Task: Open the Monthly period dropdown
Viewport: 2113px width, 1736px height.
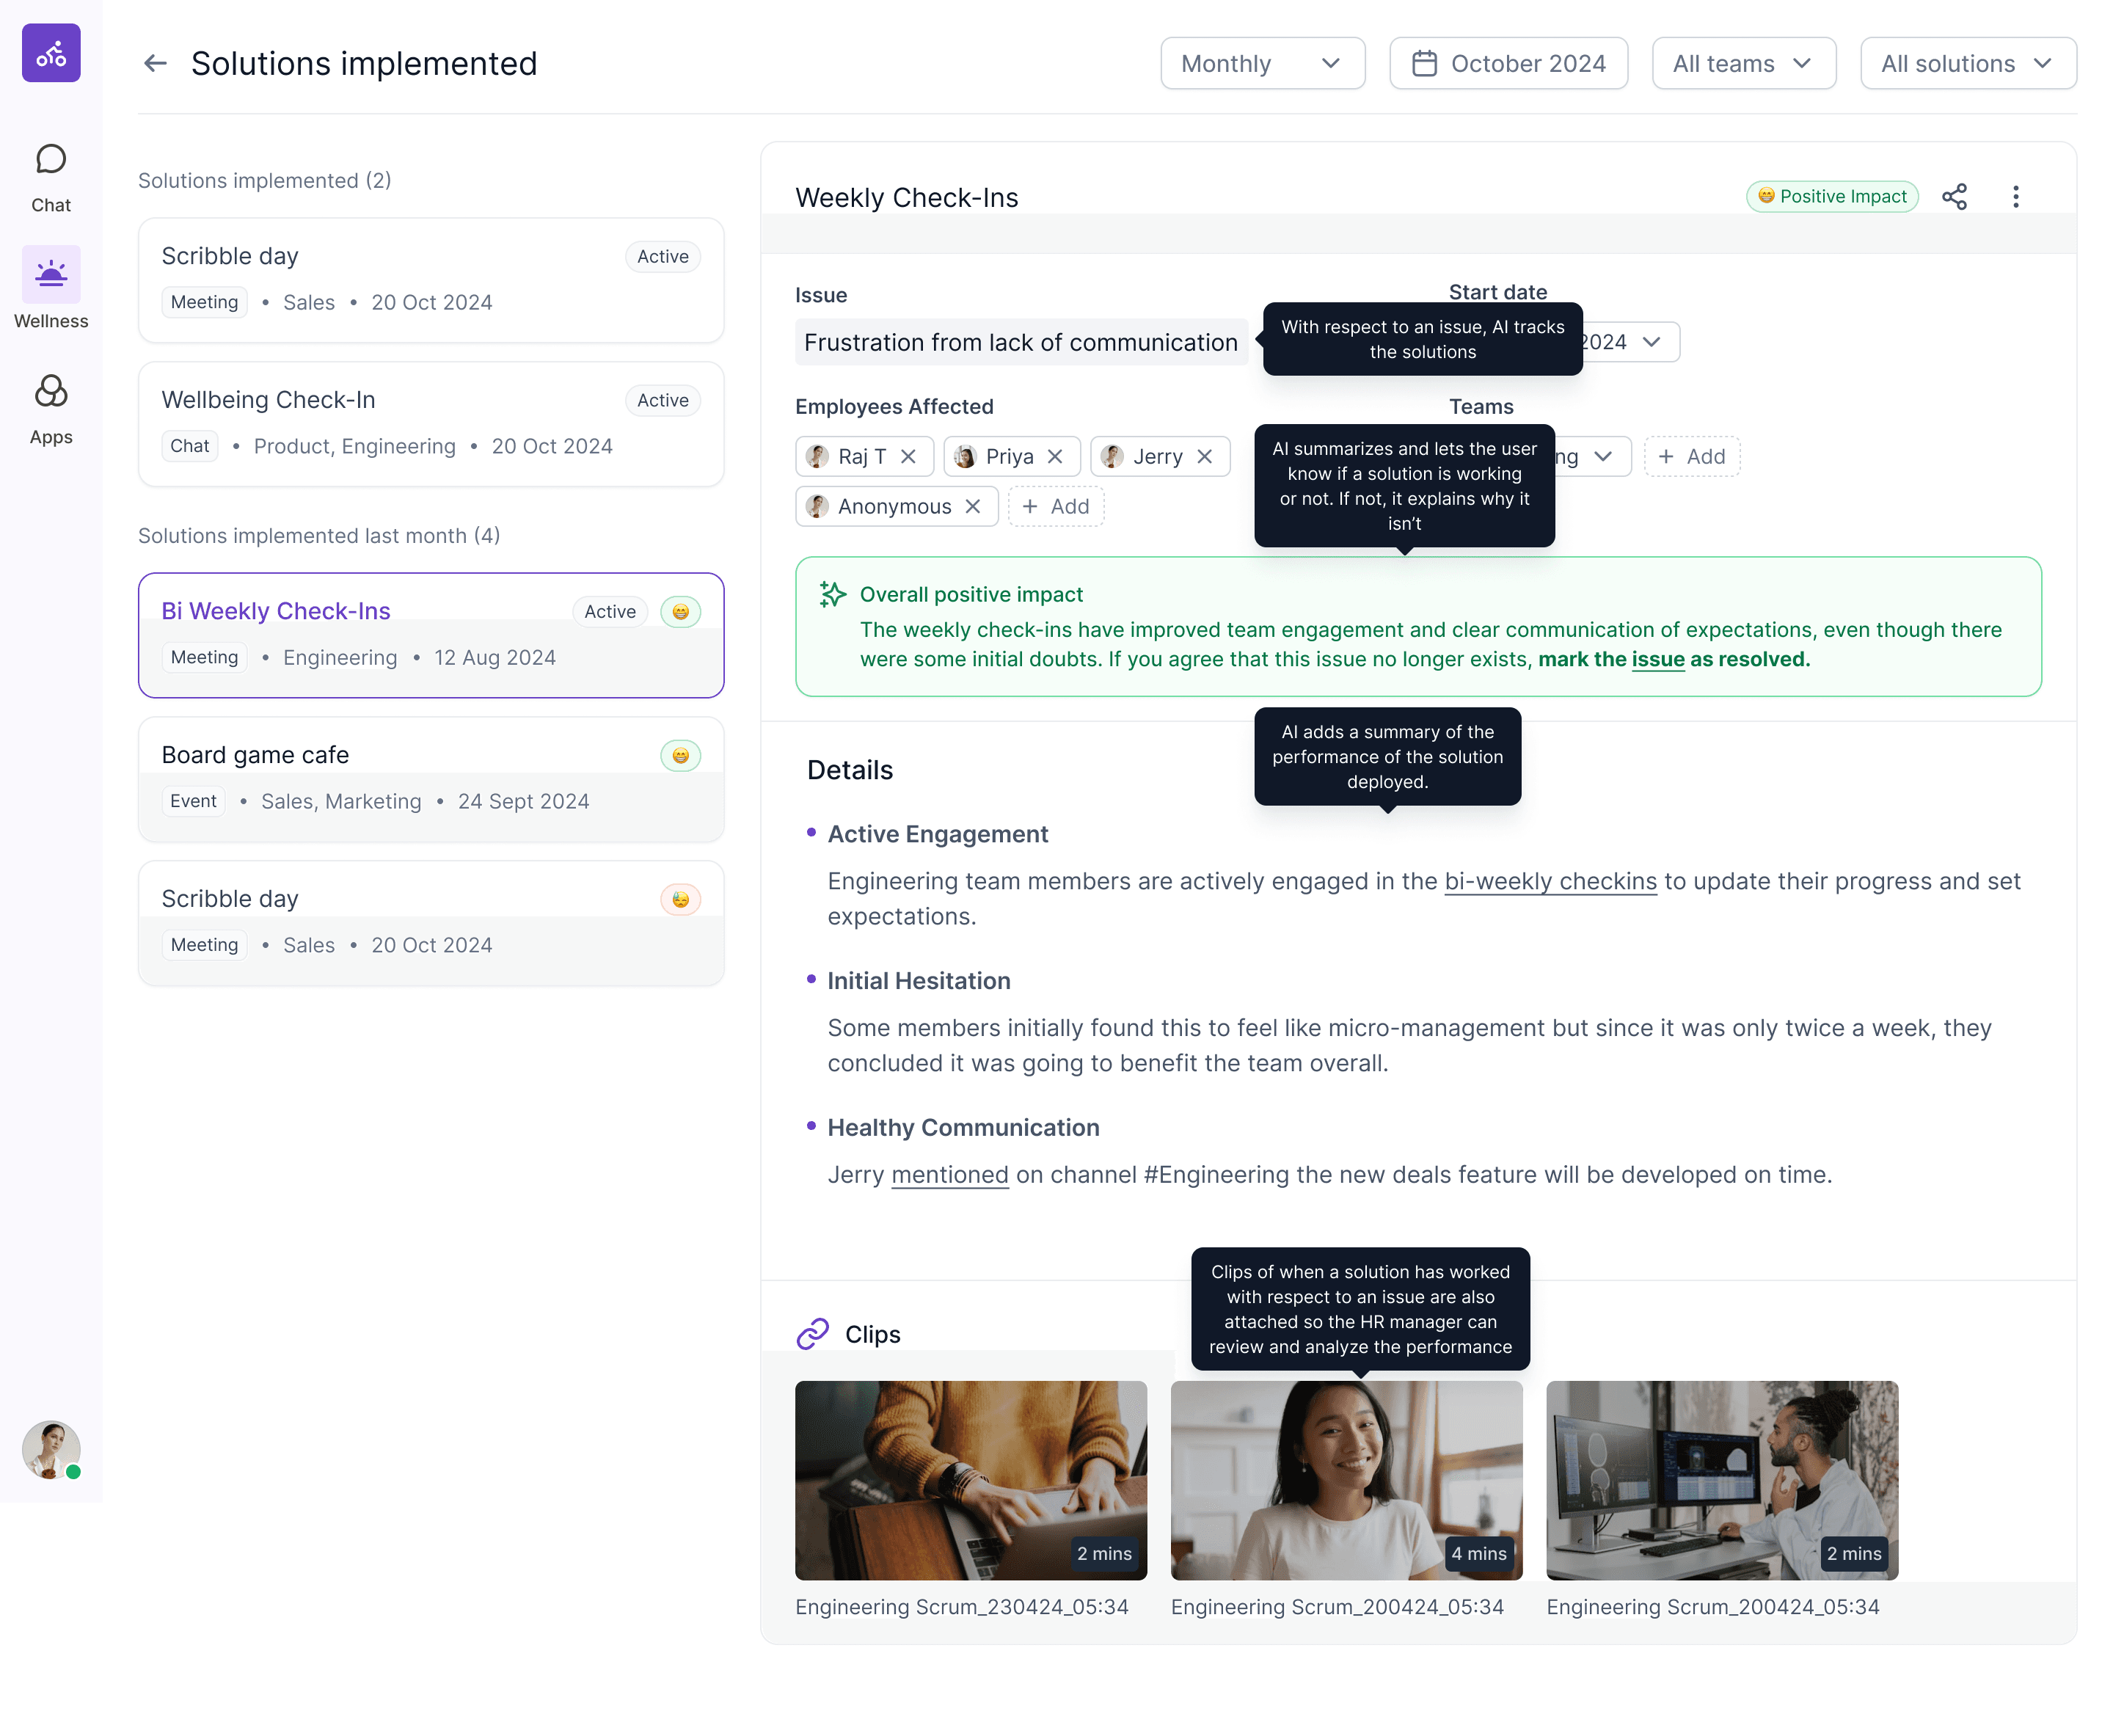Action: click(1262, 63)
